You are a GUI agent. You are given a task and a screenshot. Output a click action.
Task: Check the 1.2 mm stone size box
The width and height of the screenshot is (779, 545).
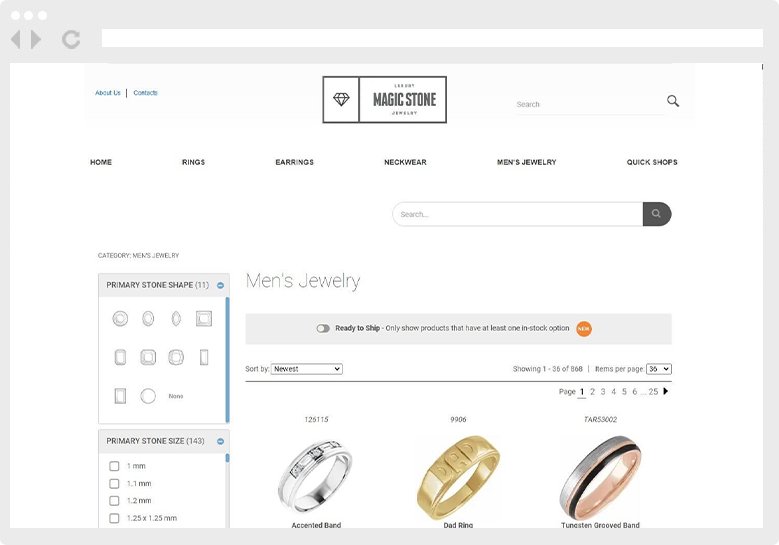114,501
